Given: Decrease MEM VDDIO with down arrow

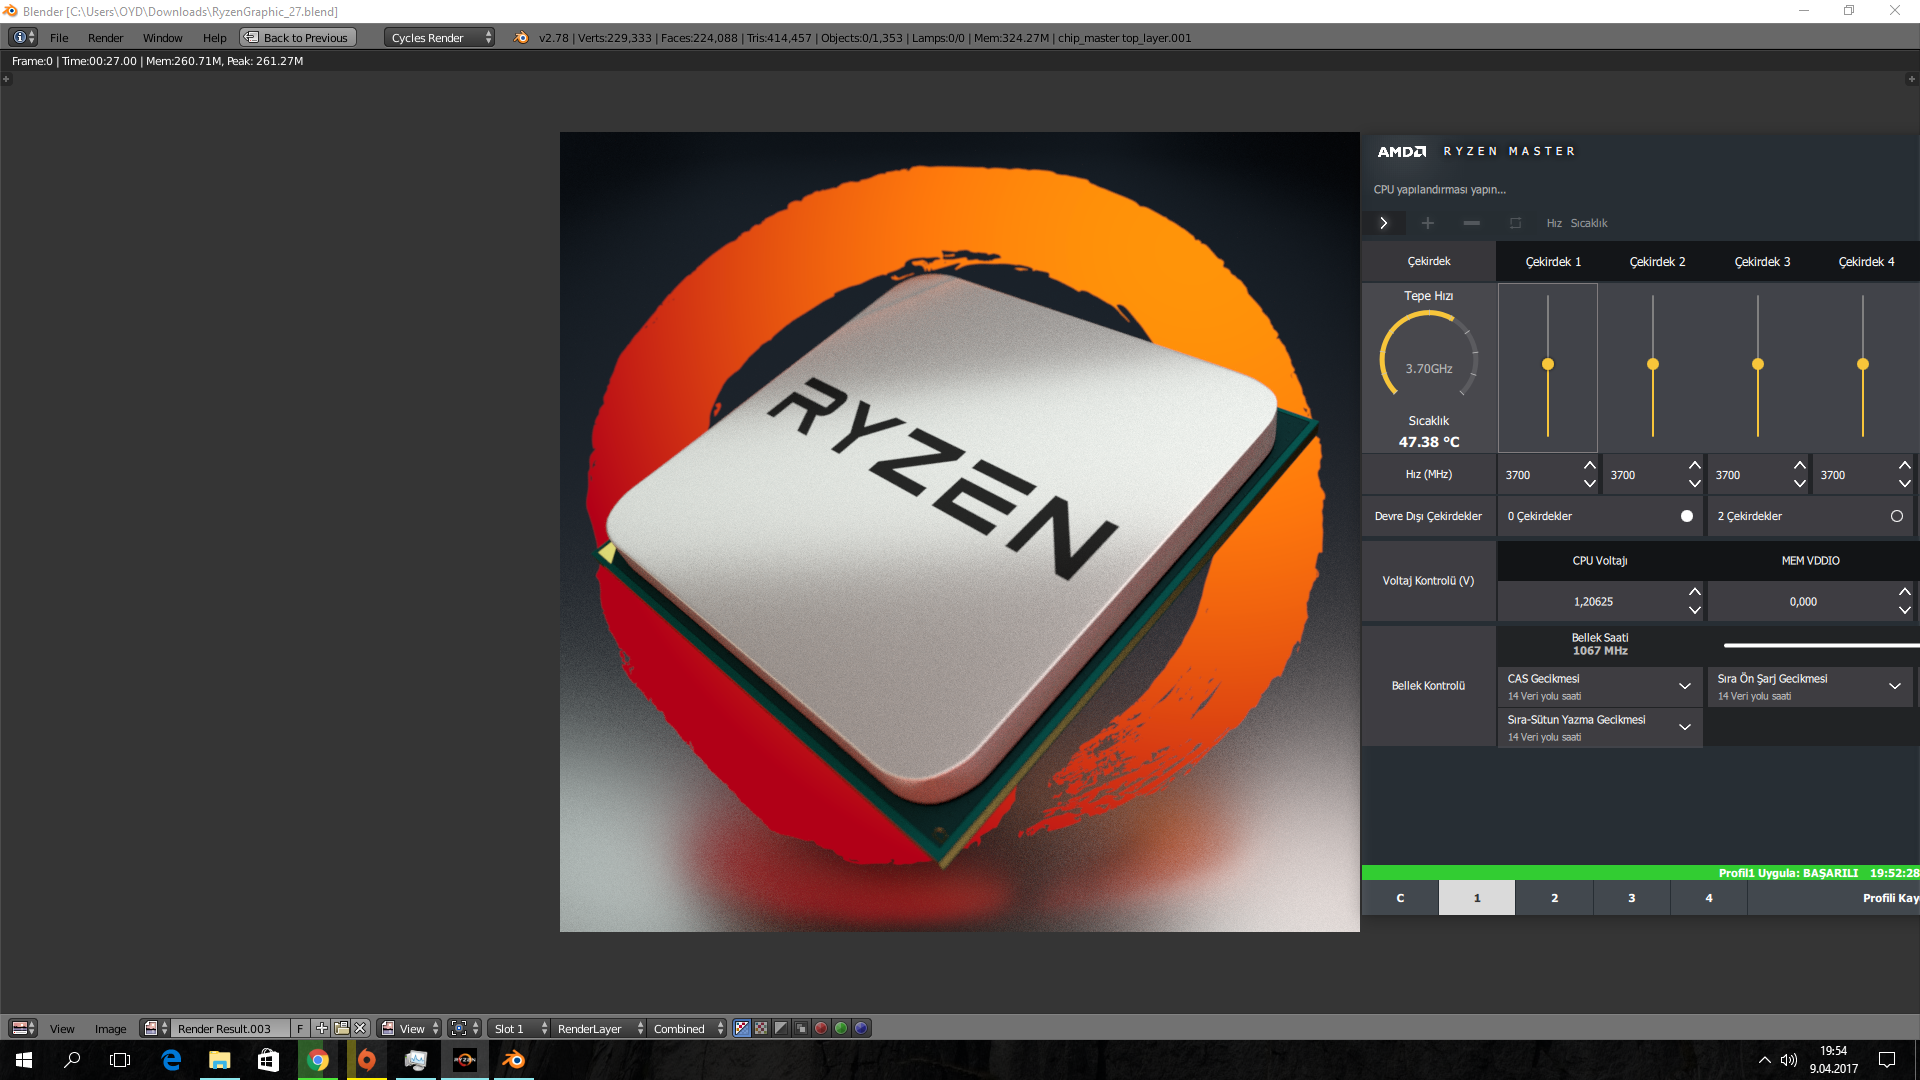Looking at the screenshot, I should pos(1905,610).
